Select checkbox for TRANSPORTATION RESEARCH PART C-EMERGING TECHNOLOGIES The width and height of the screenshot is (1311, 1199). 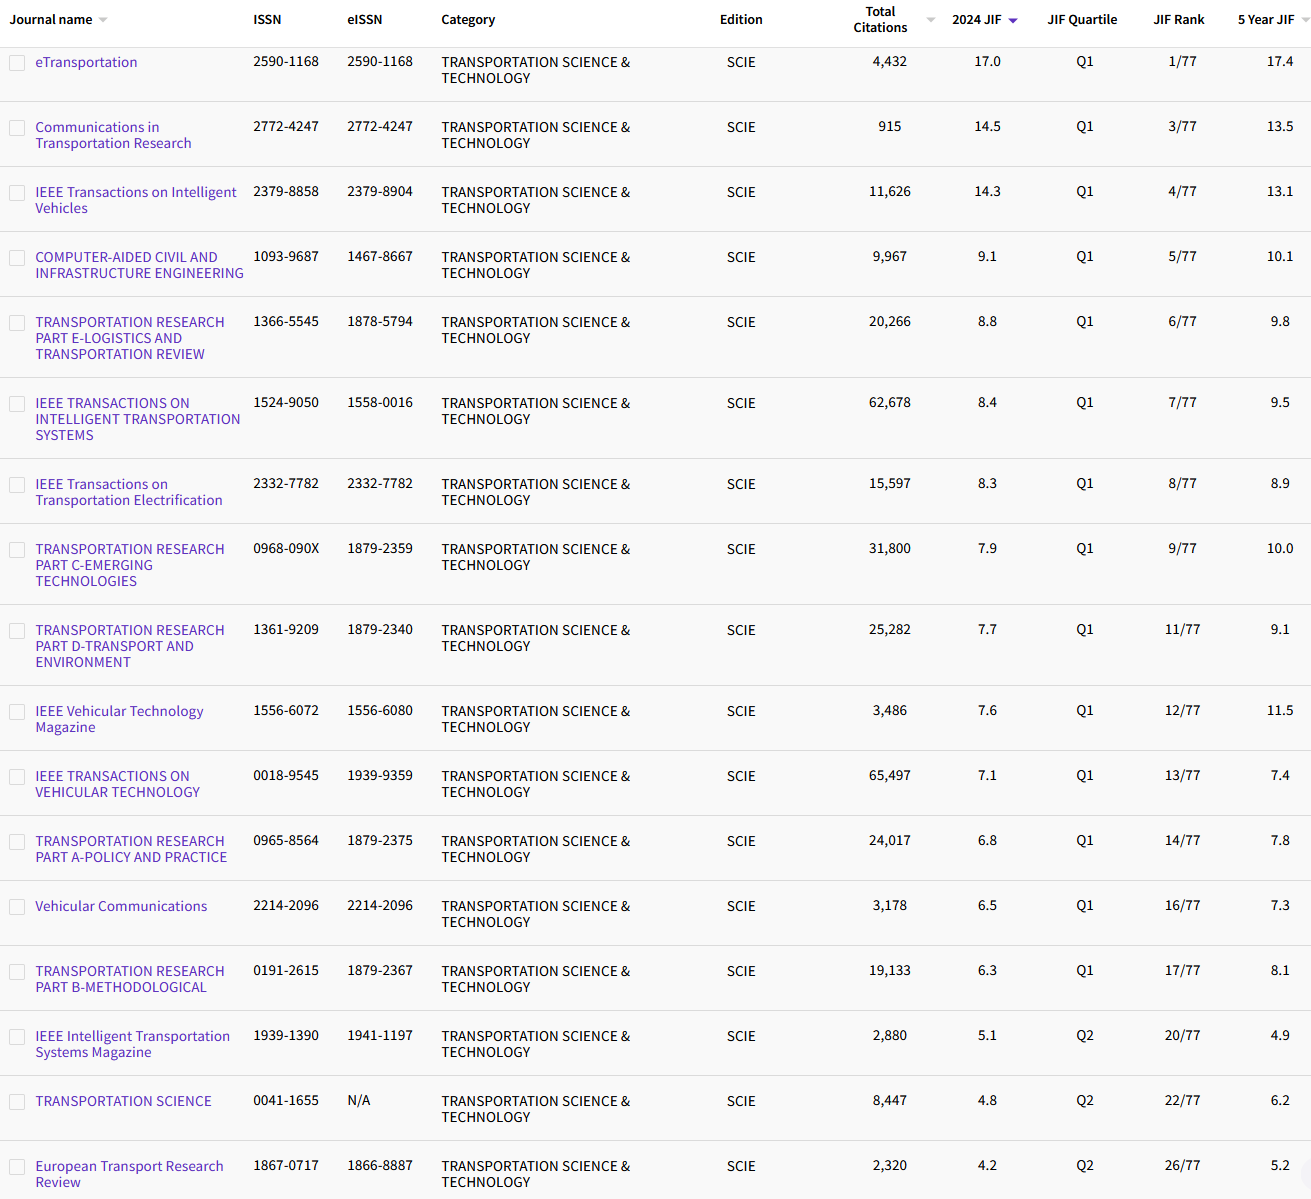pyautogui.click(x=16, y=549)
